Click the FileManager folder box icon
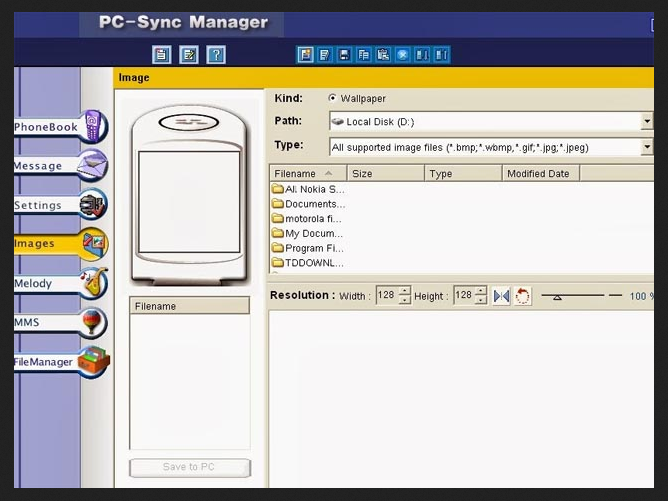Image resolution: width=668 pixels, height=501 pixels. pos(94,361)
